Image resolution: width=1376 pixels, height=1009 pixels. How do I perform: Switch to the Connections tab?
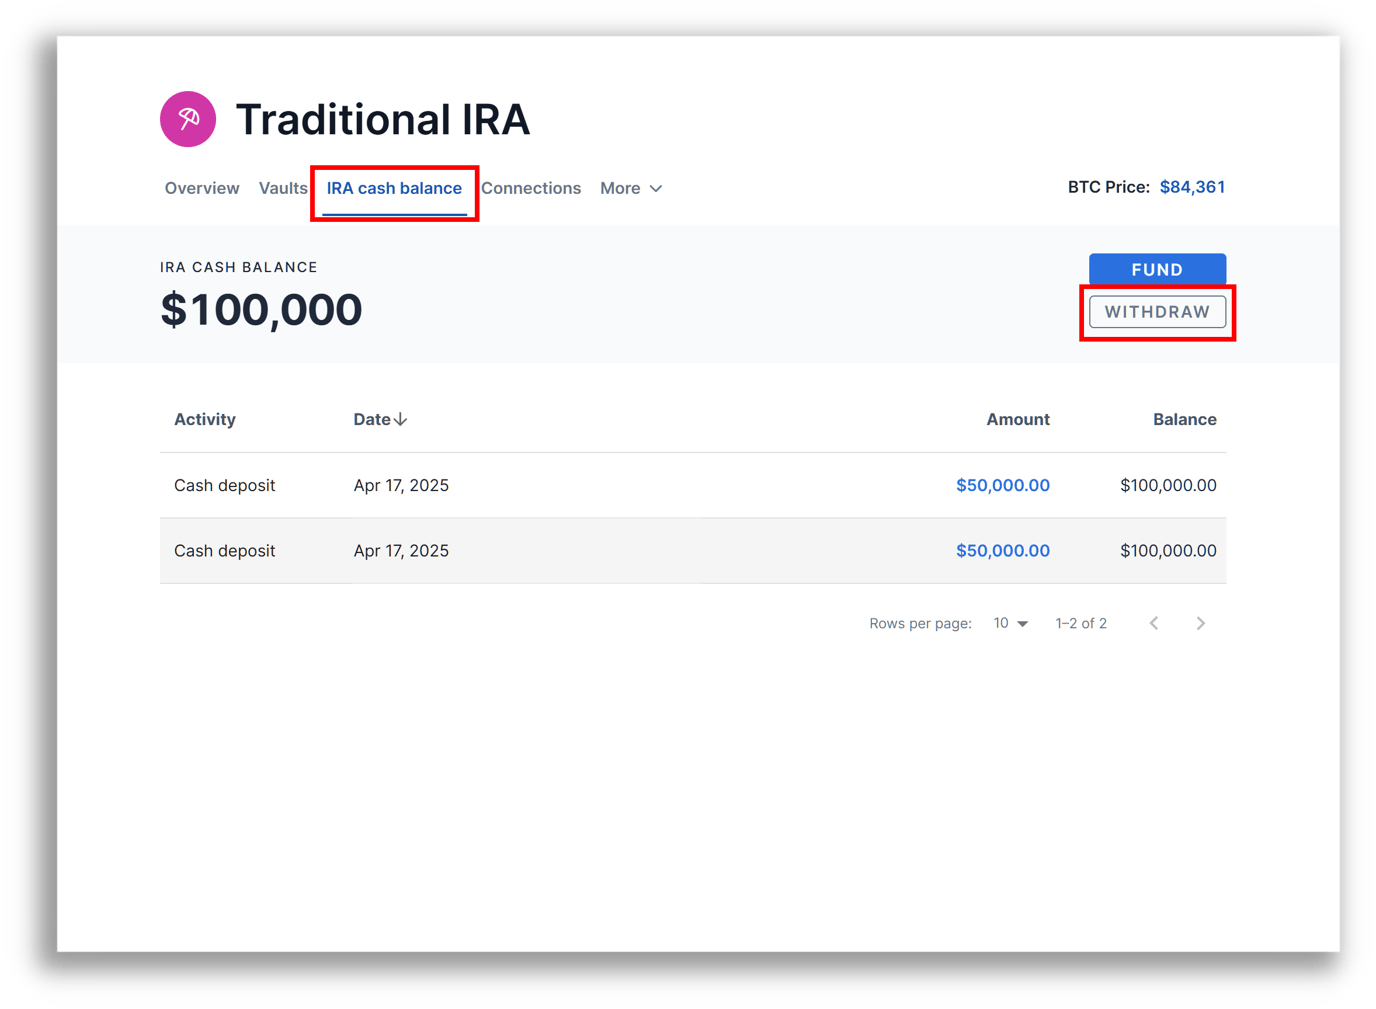point(531,188)
